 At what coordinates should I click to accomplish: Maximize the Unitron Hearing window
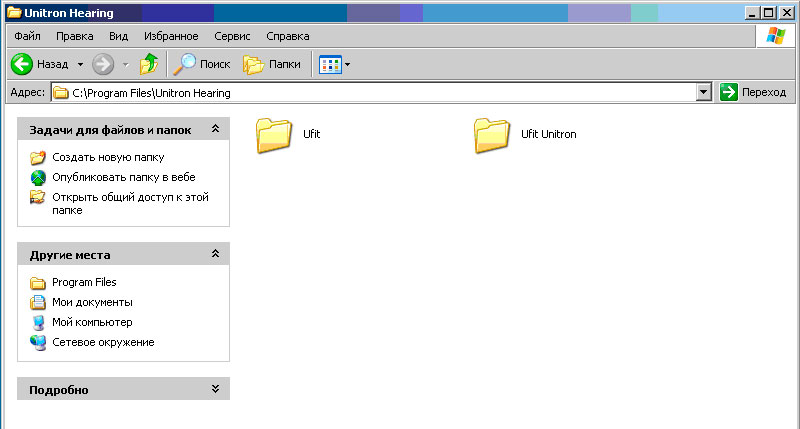769,13
